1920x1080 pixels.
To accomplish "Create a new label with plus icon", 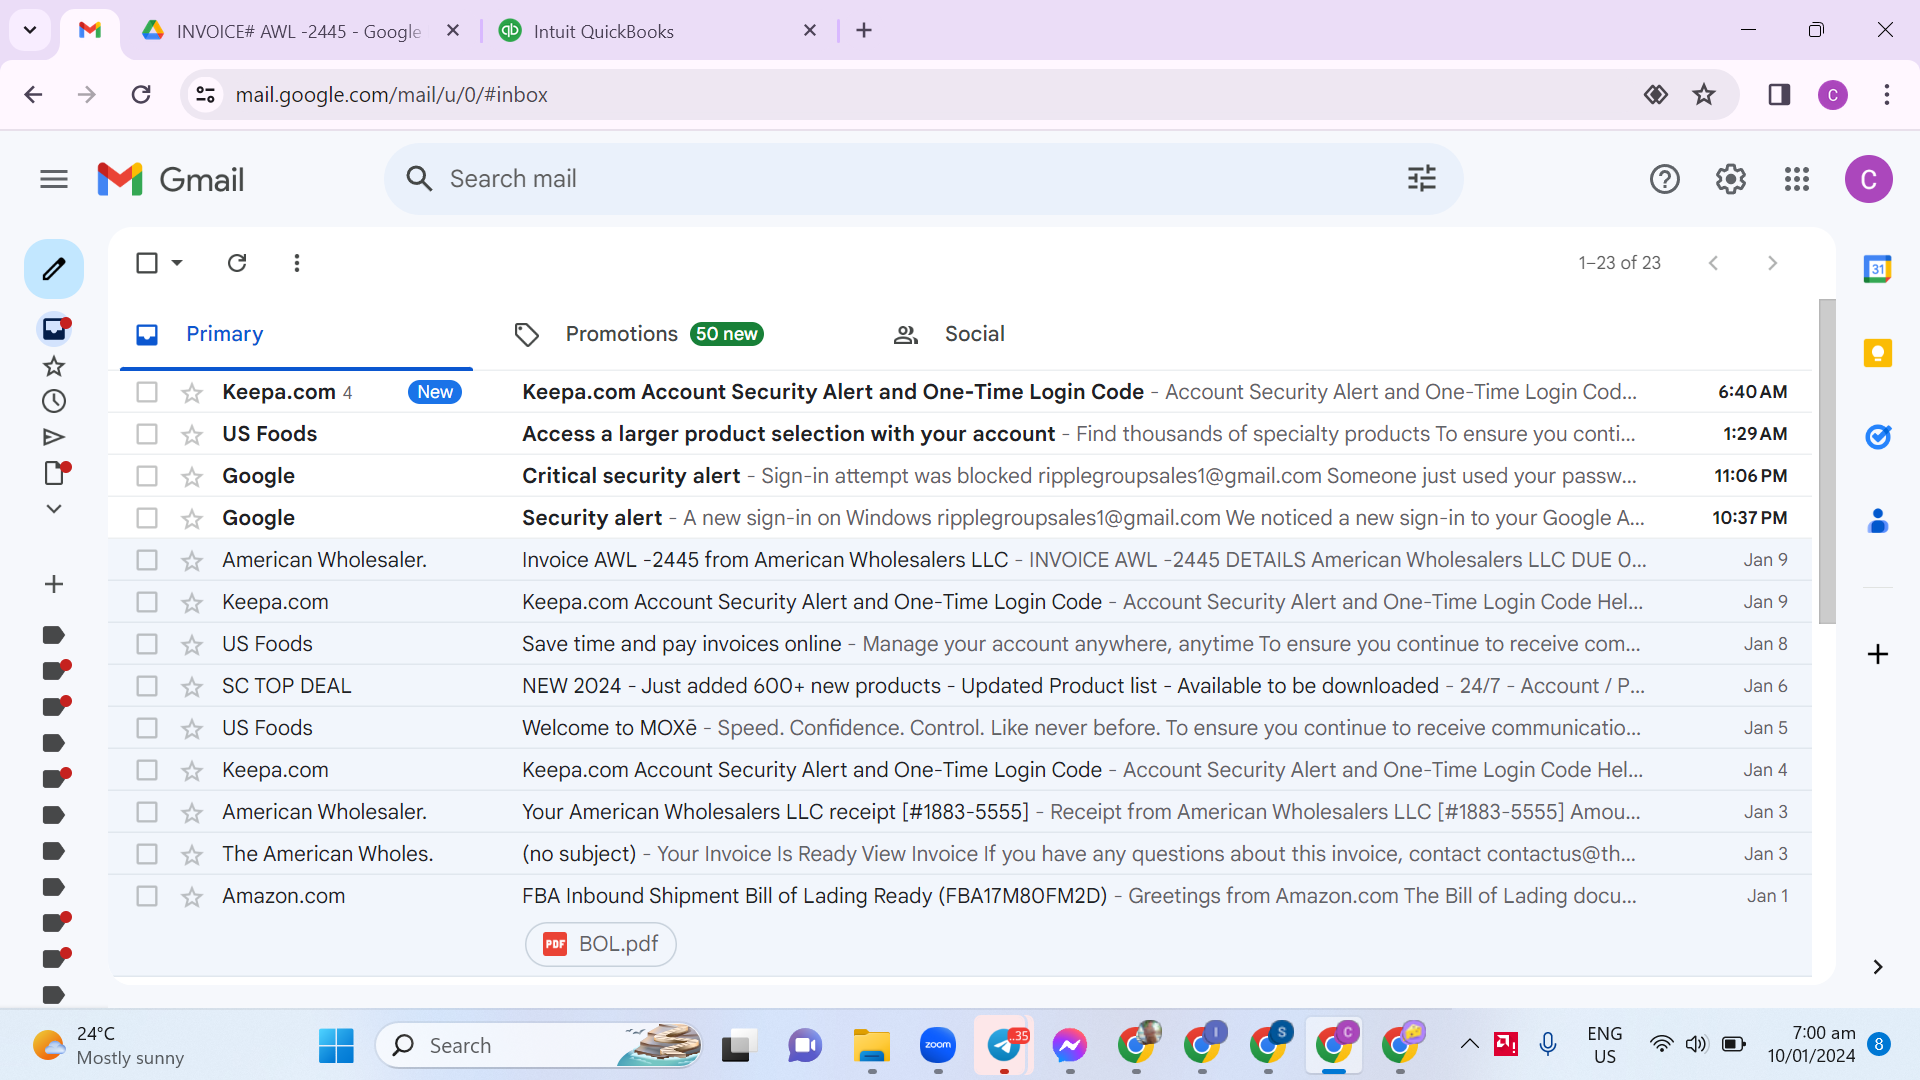I will tap(54, 584).
